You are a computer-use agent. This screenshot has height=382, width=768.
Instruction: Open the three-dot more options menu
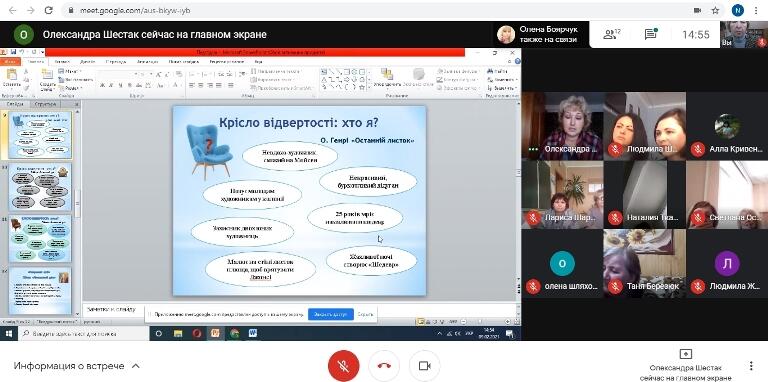click(x=751, y=366)
